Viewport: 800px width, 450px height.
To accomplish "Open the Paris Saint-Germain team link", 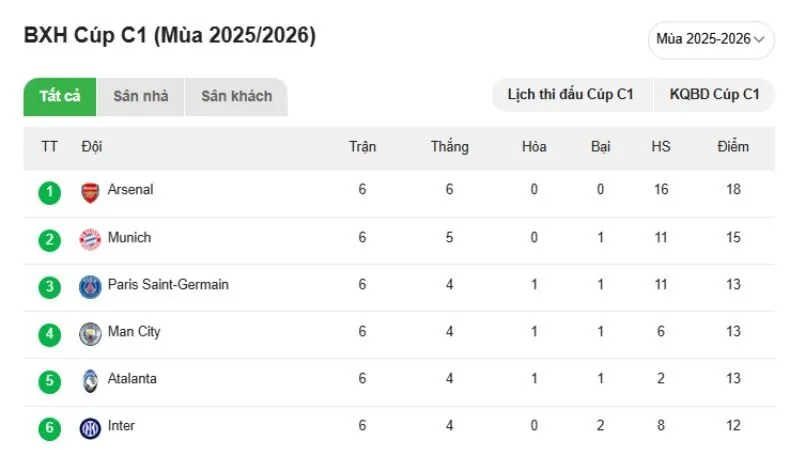I will (168, 285).
